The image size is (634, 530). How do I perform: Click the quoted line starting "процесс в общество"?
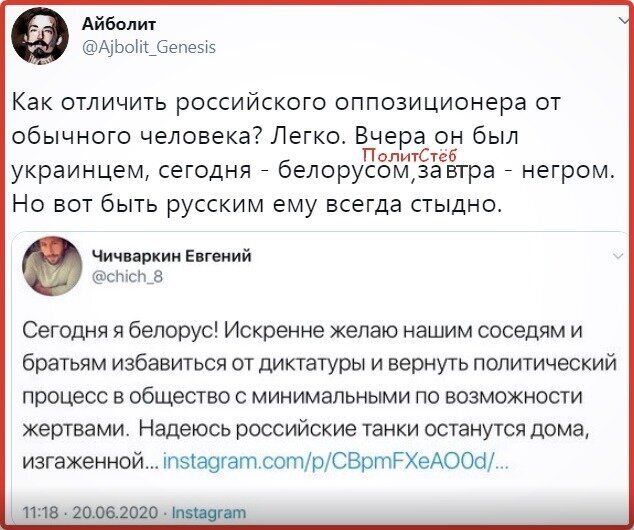302,397
